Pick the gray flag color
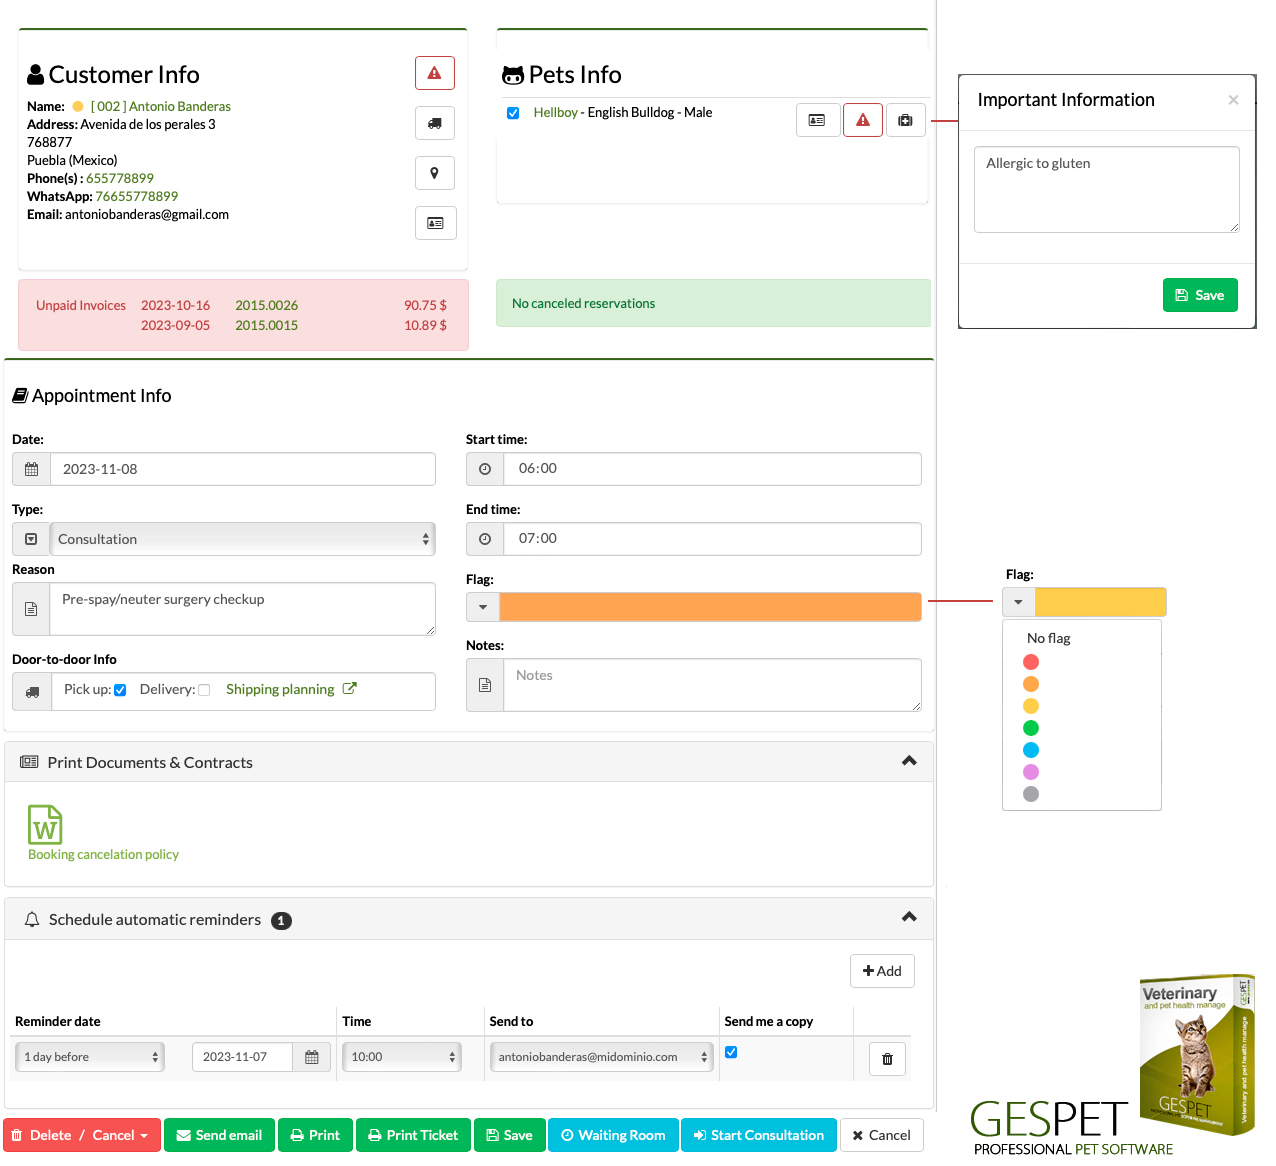This screenshot has width=1276, height=1166. 1031,794
